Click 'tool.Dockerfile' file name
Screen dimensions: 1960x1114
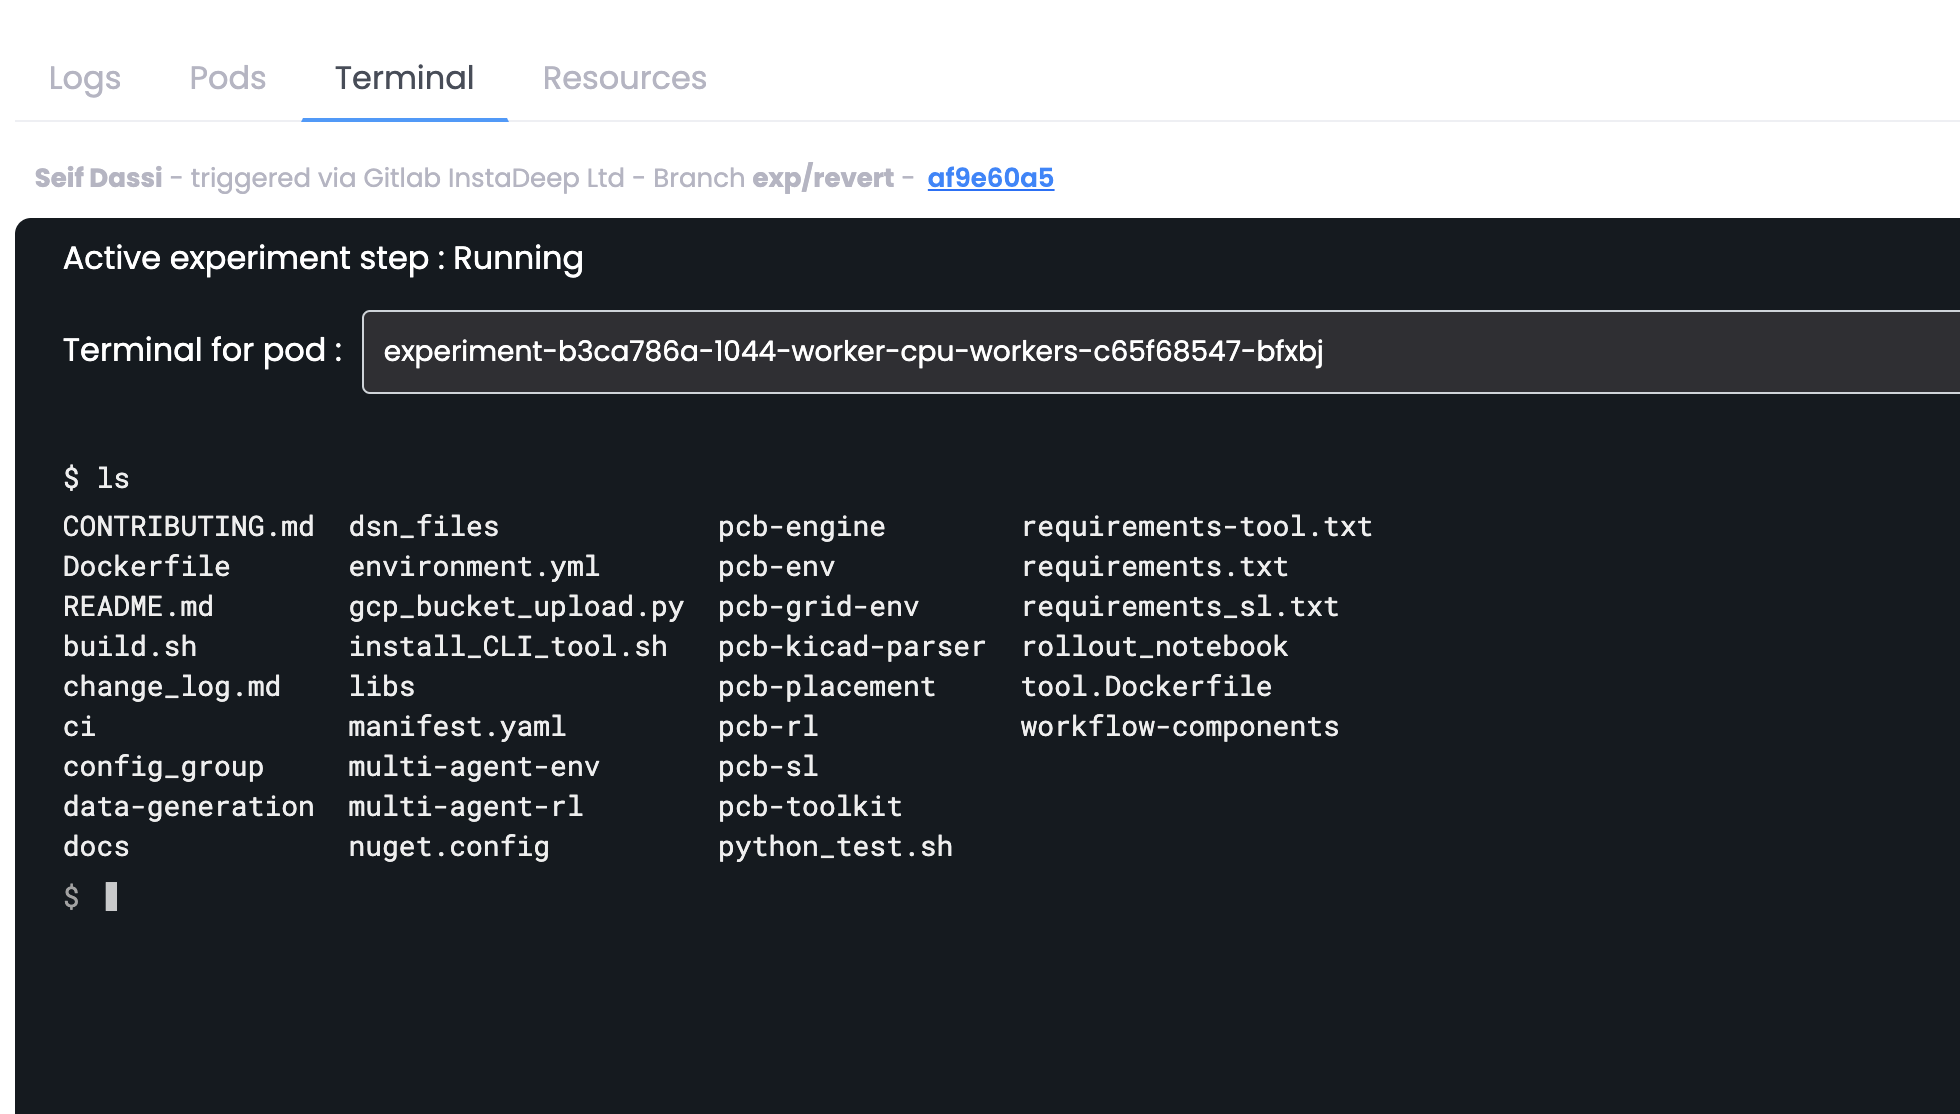tap(1147, 686)
